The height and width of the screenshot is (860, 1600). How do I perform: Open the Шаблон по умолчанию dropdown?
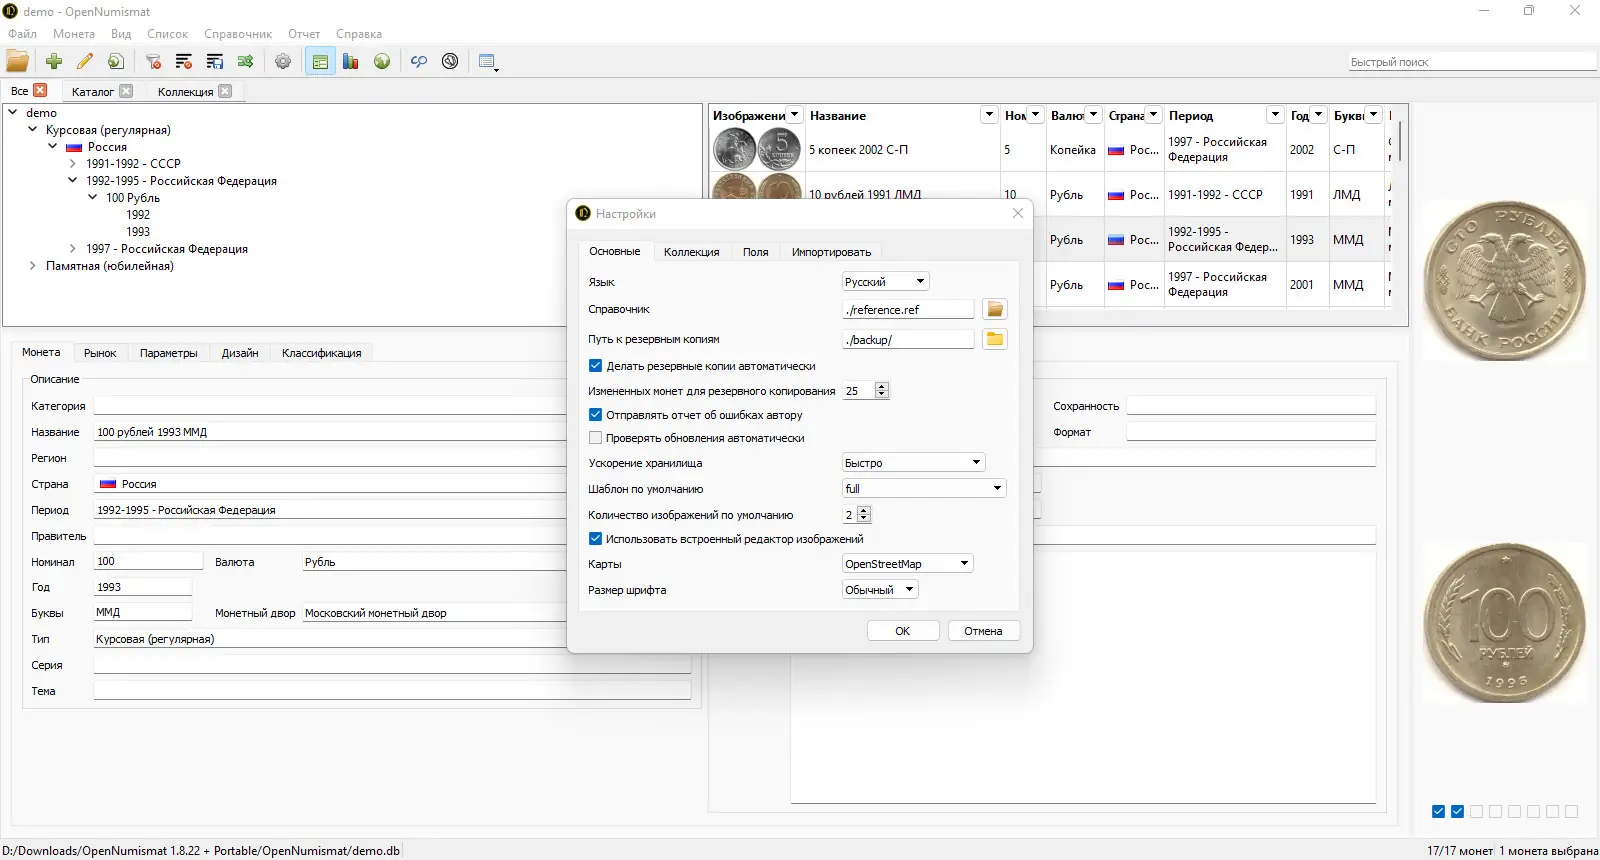click(x=924, y=489)
